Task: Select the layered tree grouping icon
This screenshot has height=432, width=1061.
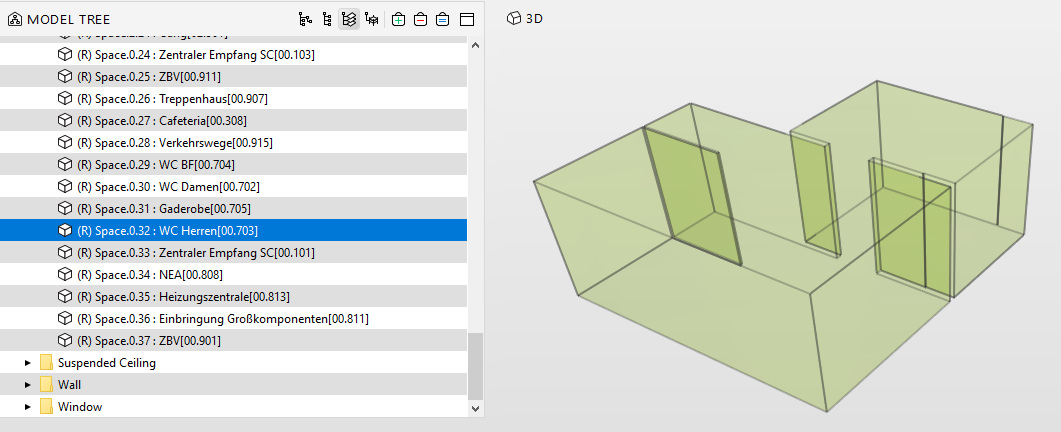Action: 349,19
